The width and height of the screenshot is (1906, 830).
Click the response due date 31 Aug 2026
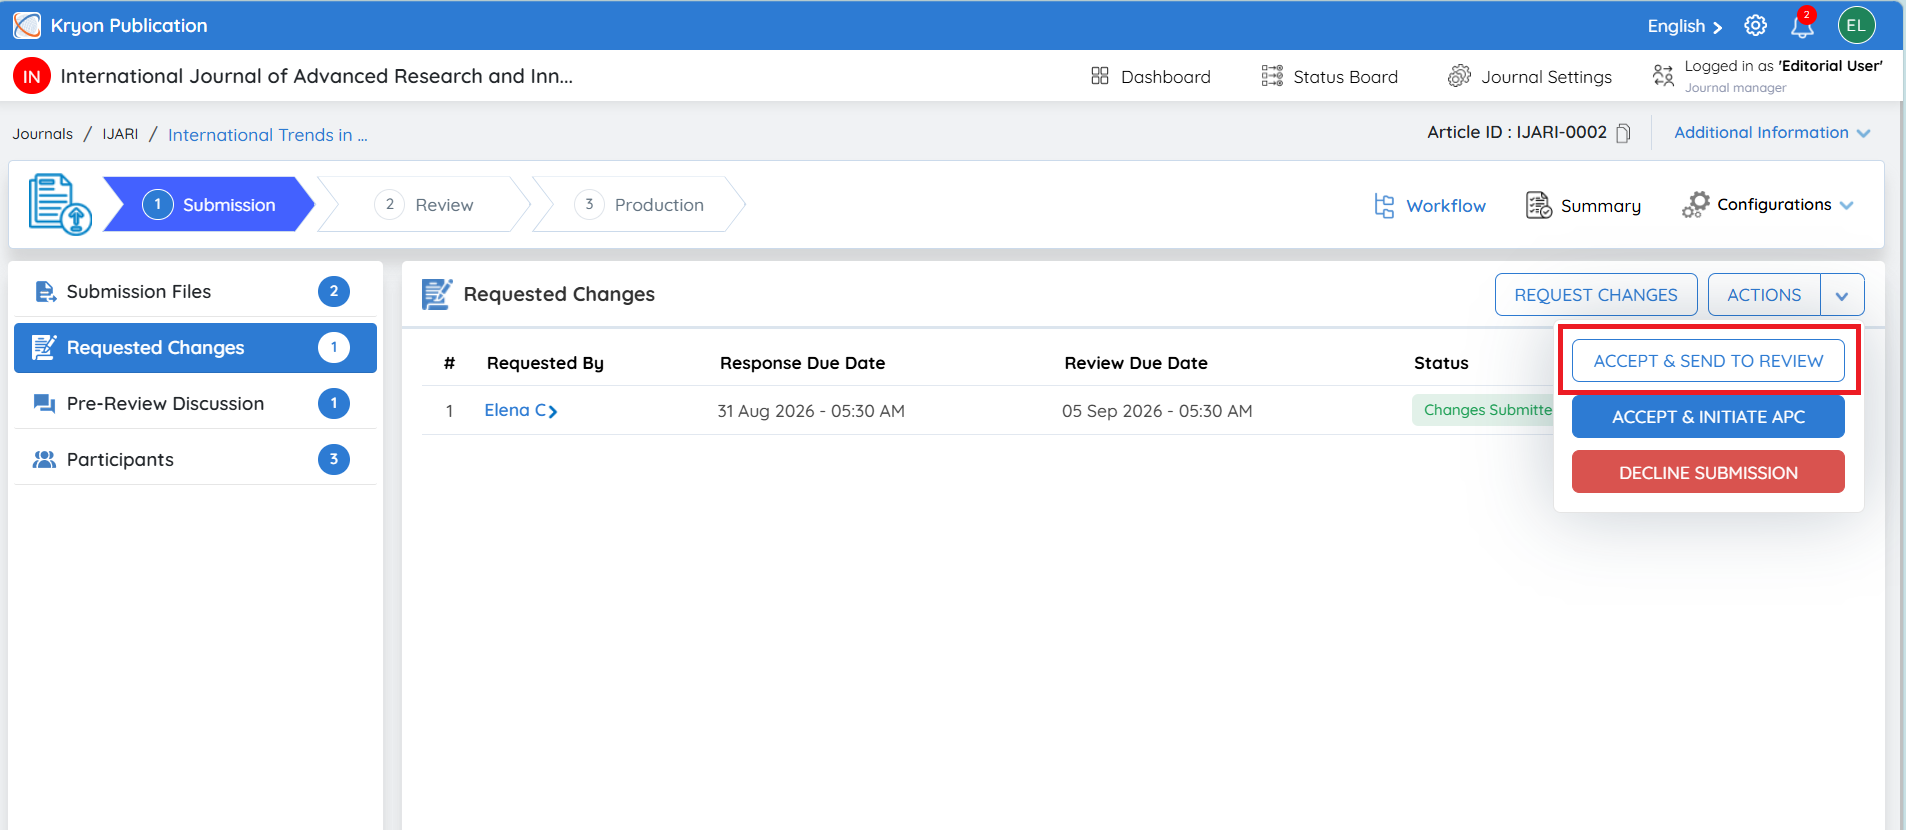pyautogui.click(x=811, y=411)
